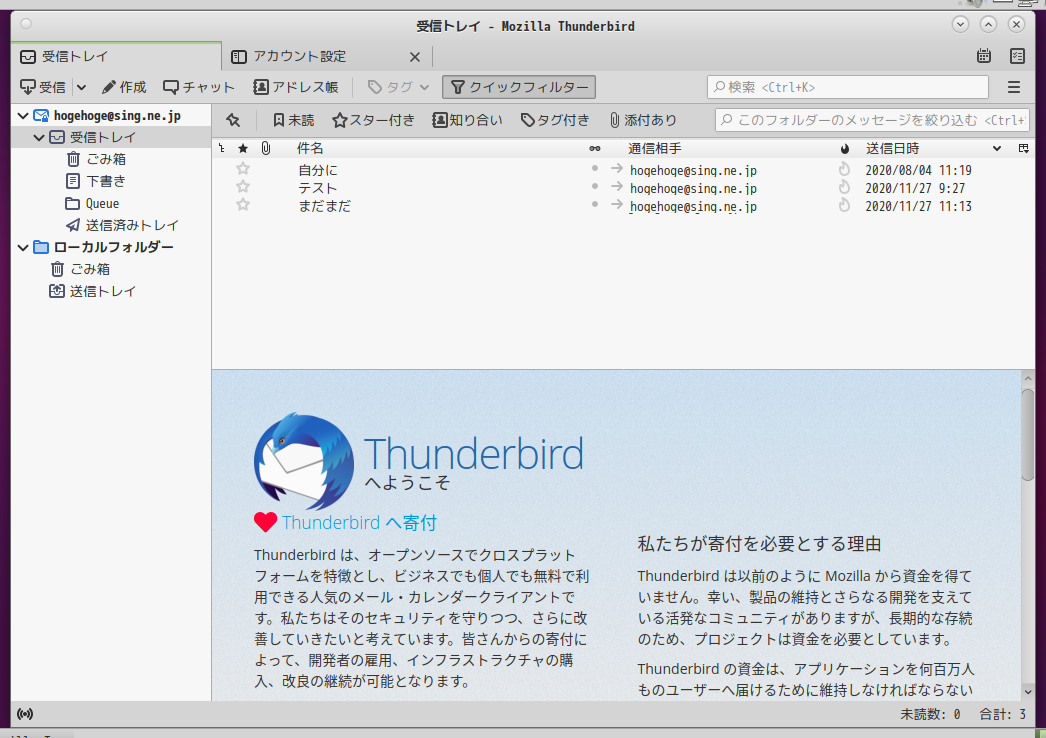Click the scrollbar down arrow in preview pane
This screenshot has height=738, width=1046.
click(1028, 692)
